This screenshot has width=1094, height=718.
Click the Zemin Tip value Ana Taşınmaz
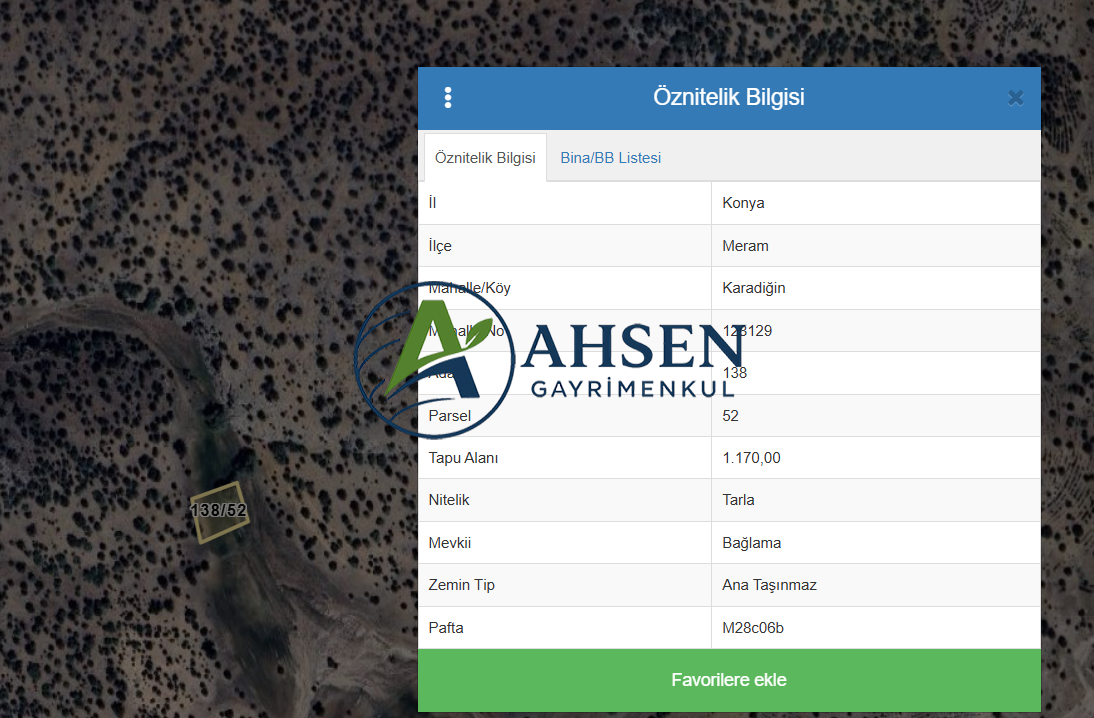[x=769, y=585]
